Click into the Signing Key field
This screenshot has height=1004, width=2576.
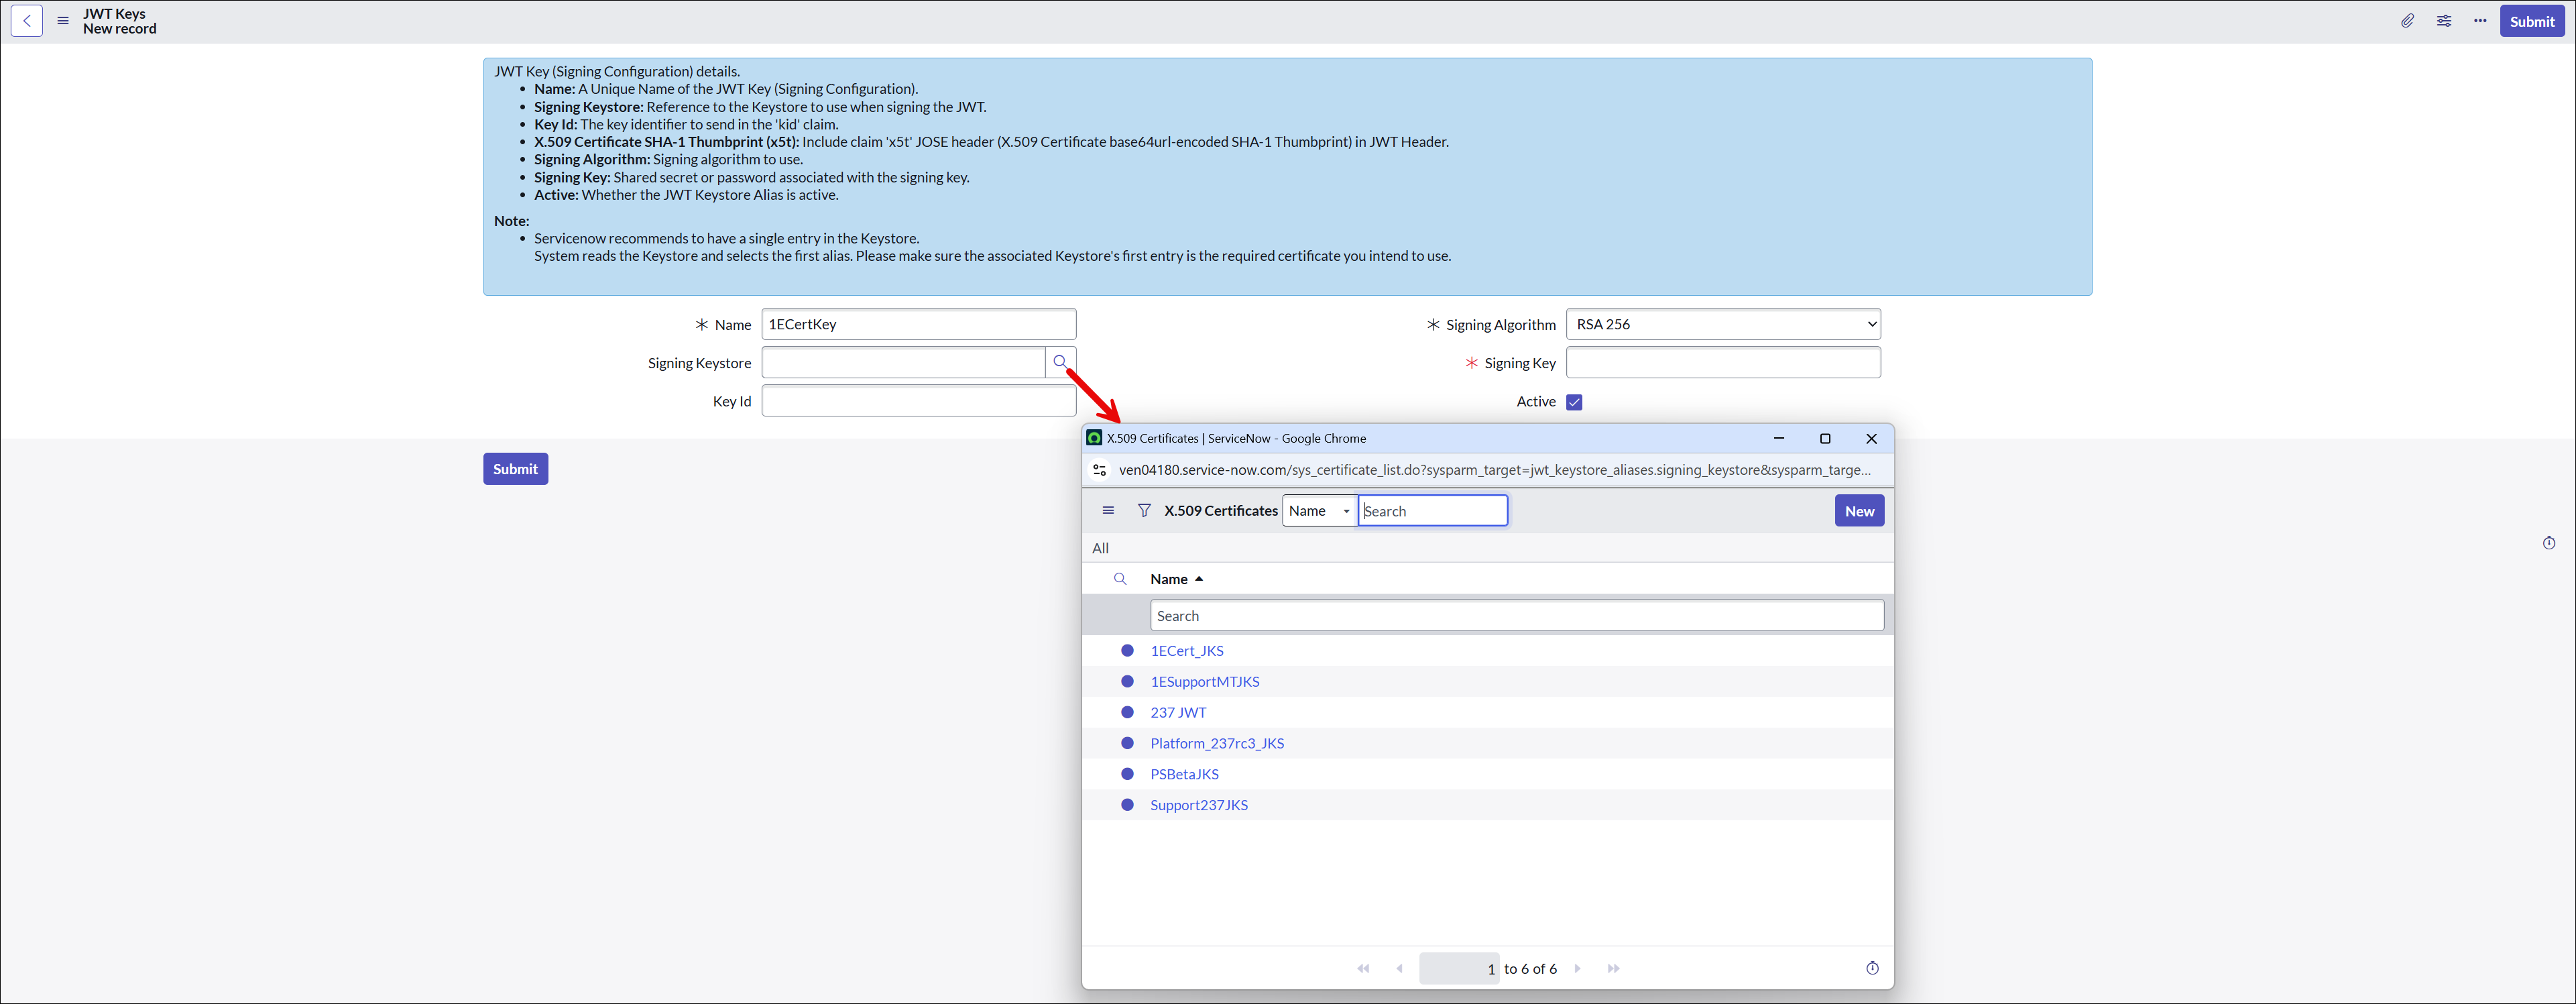point(1722,363)
